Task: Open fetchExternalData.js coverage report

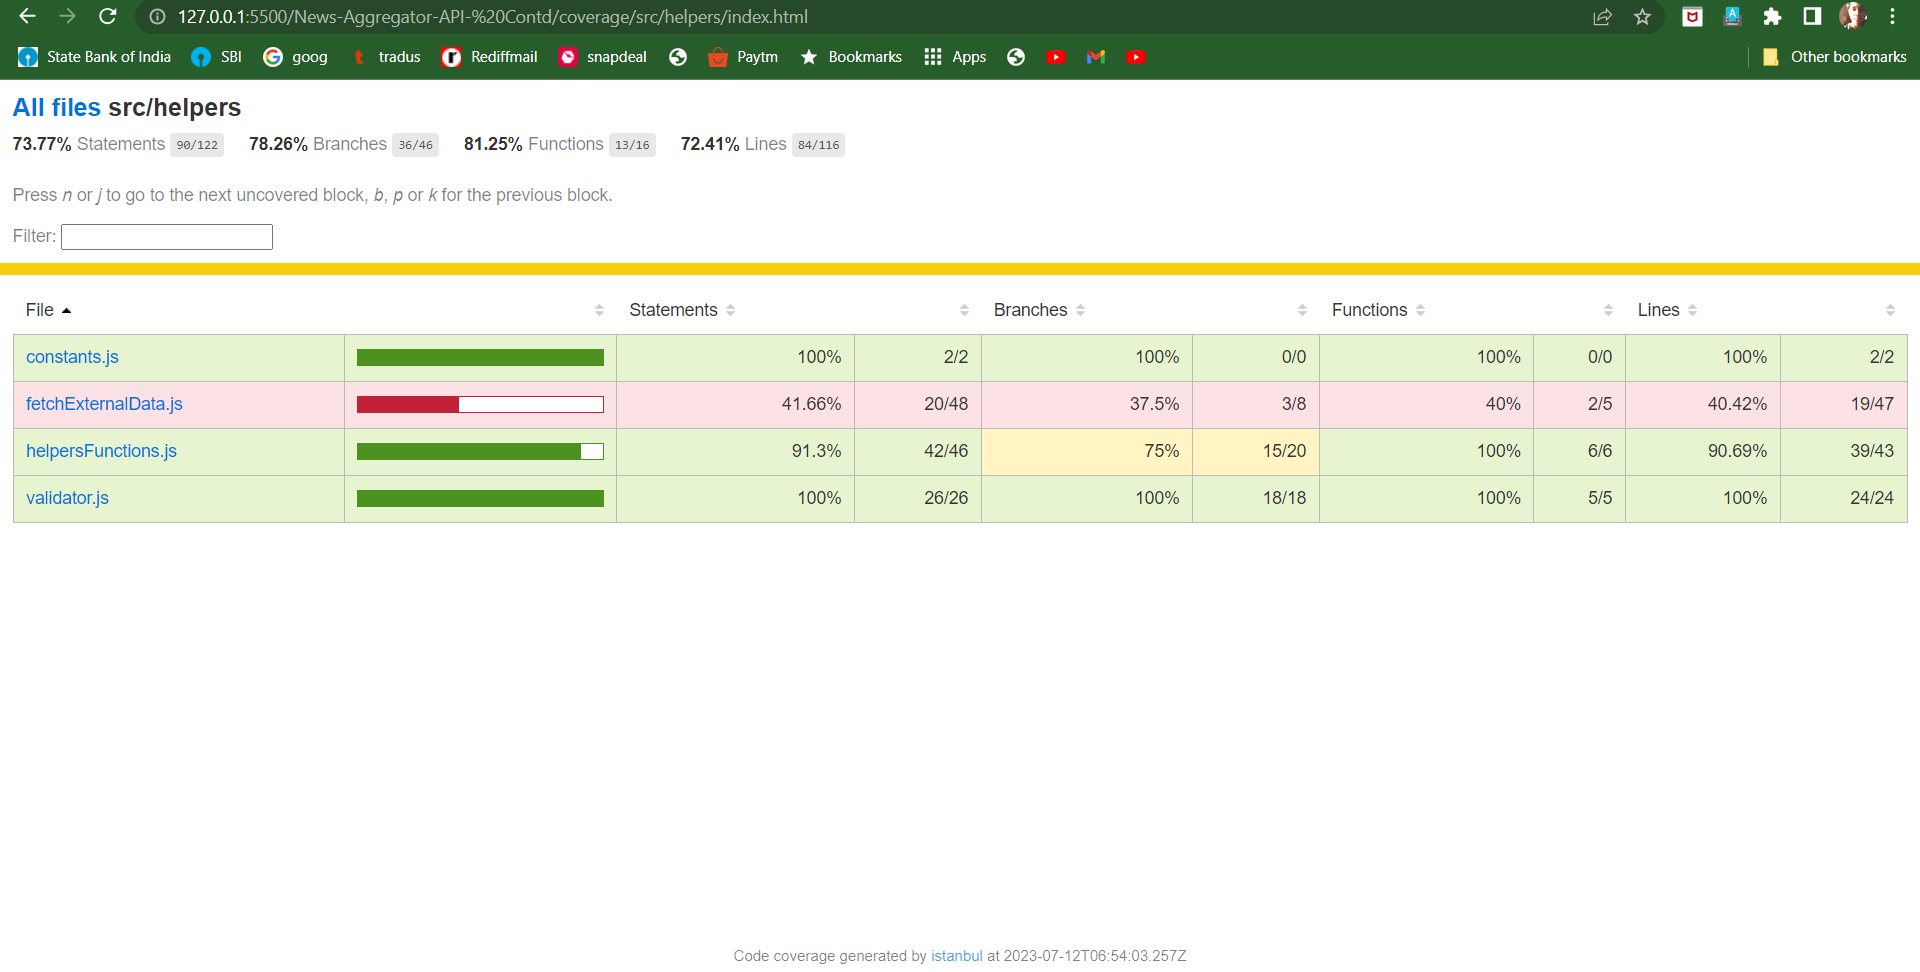Action: point(104,404)
